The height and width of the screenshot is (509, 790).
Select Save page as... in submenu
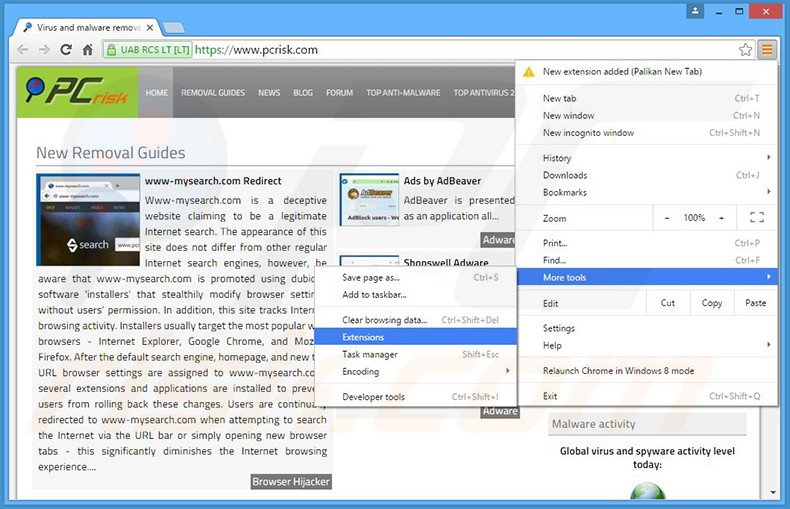click(416, 277)
